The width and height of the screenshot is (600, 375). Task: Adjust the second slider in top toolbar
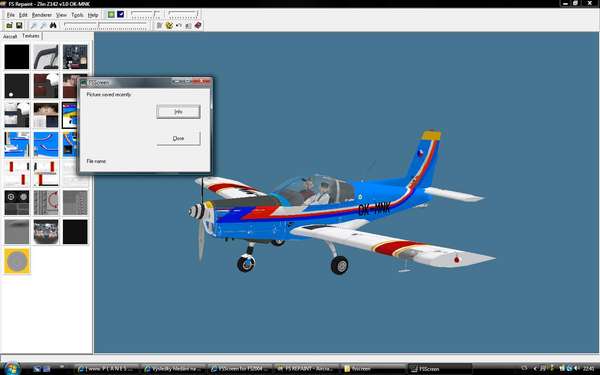coord(183,15)
